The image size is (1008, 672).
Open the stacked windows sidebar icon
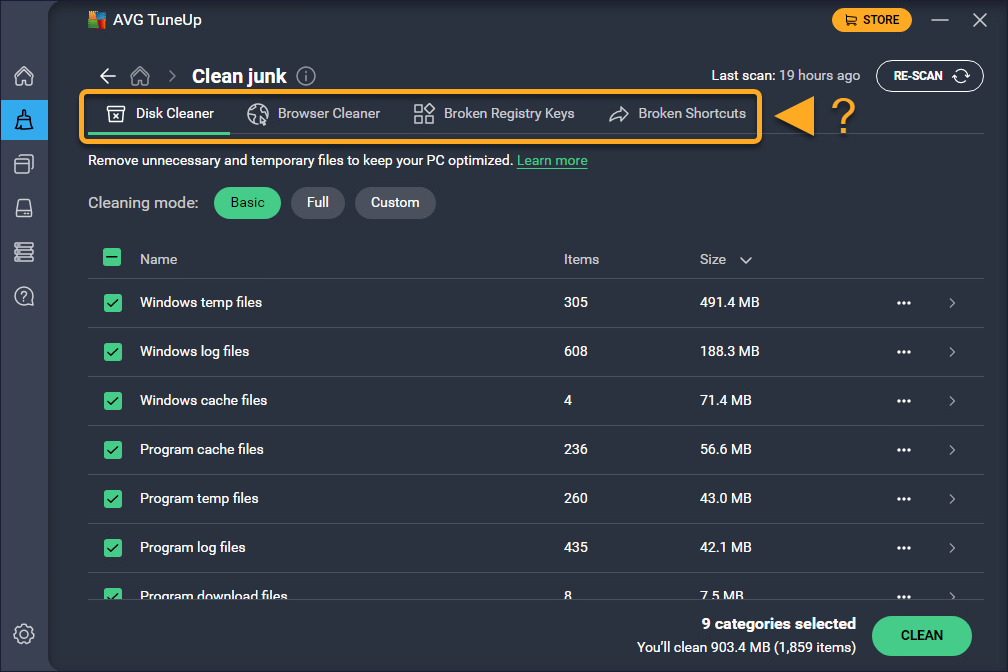tap(25, 164)
